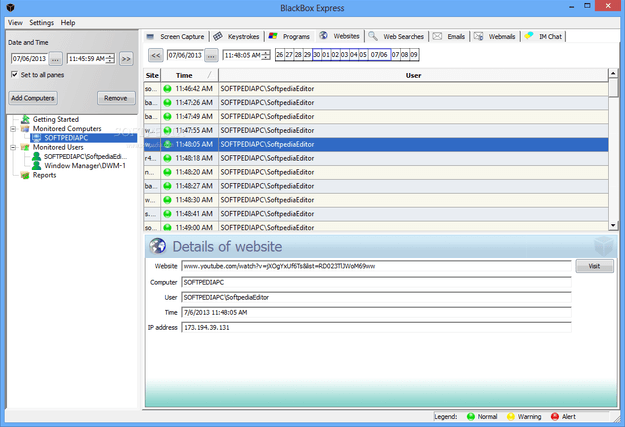
Task: Click the Computer field SOFTPEDIAPC
Action: tap(376, 282)
